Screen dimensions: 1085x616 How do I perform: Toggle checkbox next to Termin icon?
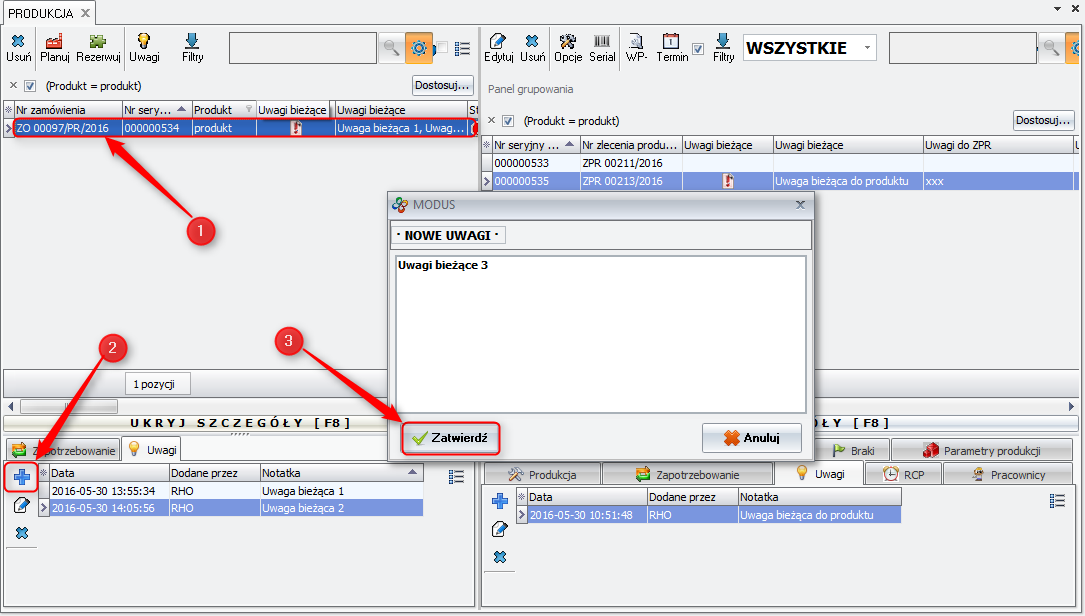point(698,49)
